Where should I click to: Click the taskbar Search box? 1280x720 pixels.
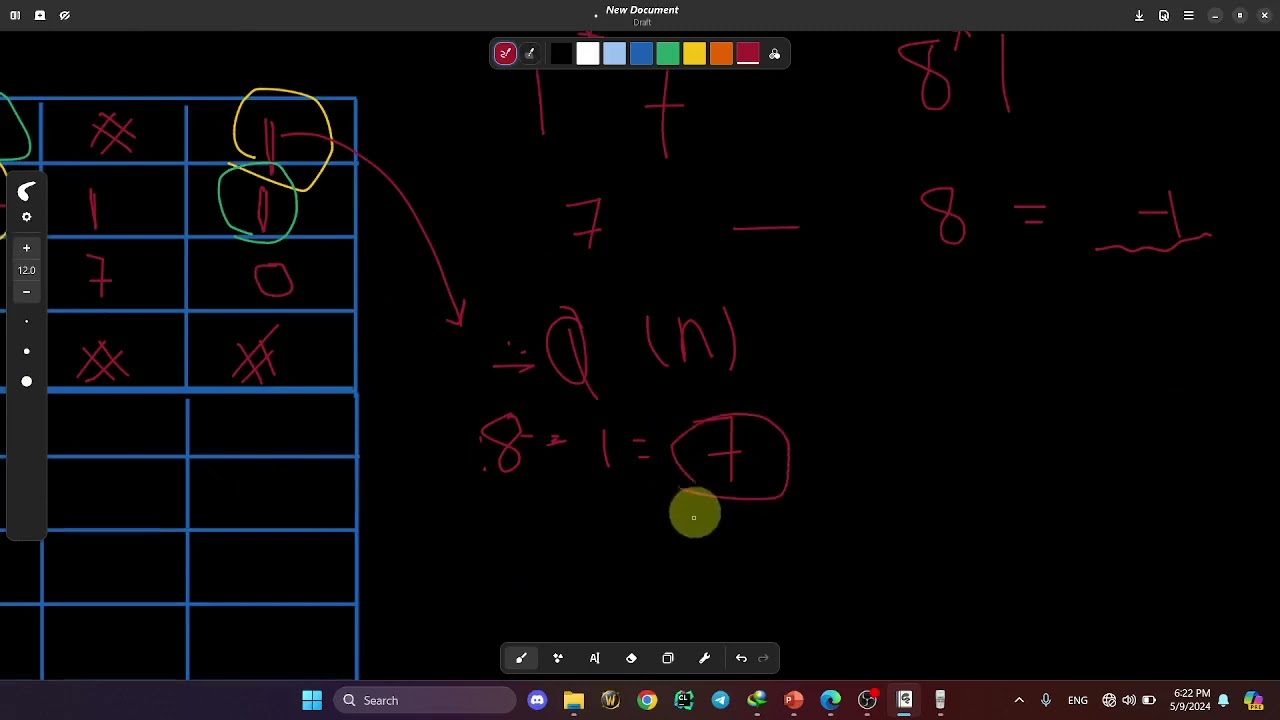(425, 700)
